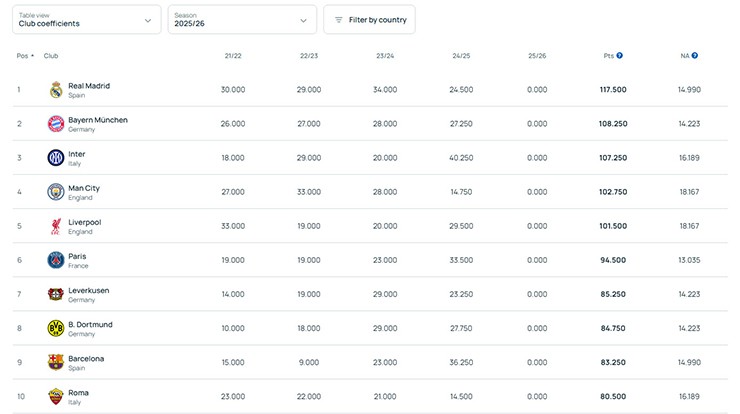The image size is (740, 414).
Task: Click the 21/22 column header
Action: pos(232,56)
